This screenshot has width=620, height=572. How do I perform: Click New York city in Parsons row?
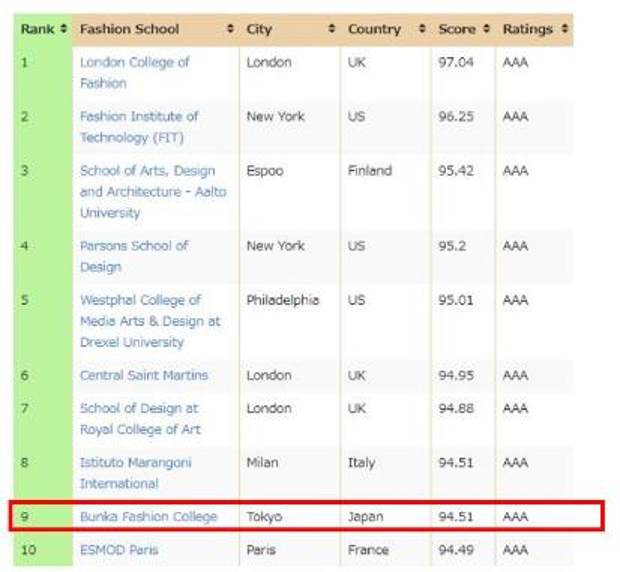tap(276, 246)
